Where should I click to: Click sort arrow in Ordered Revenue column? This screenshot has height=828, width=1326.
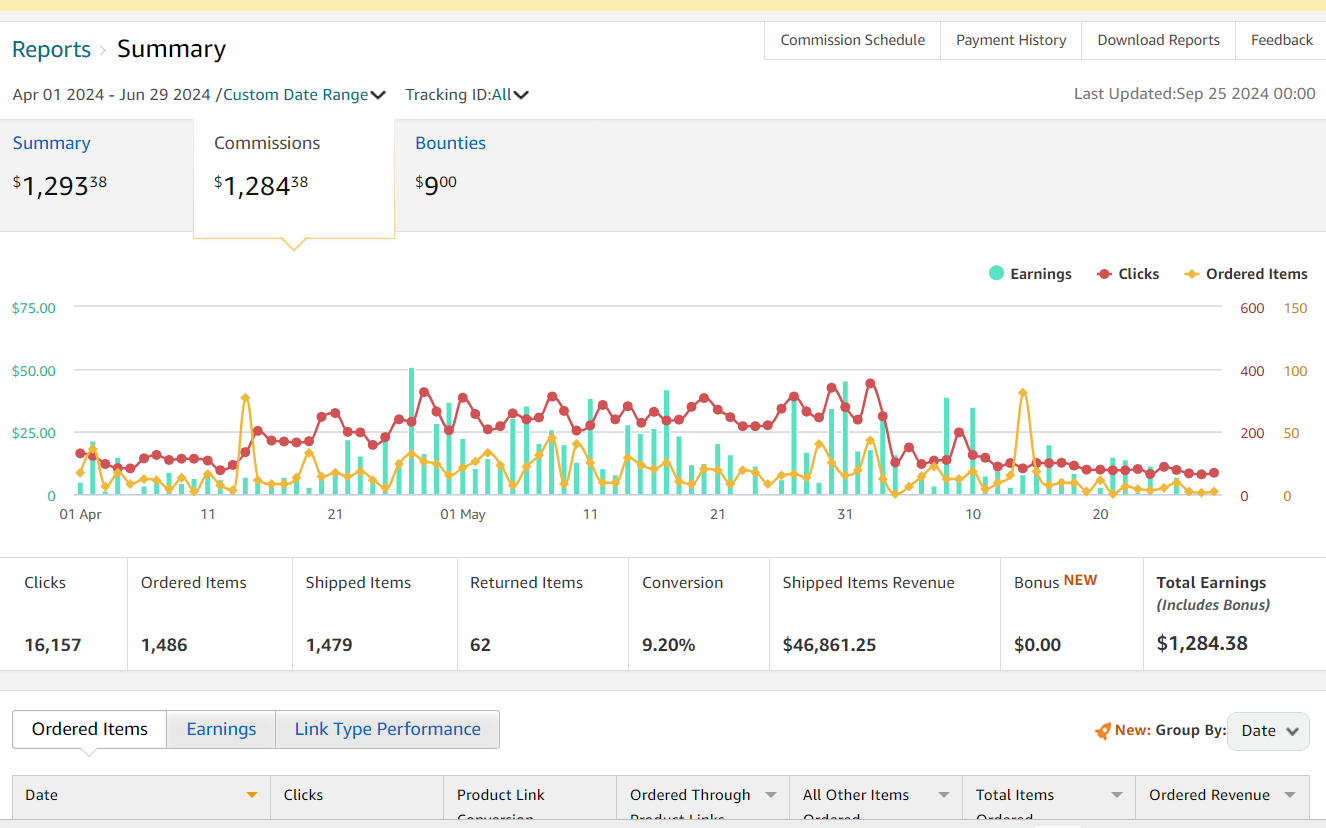1290,795
